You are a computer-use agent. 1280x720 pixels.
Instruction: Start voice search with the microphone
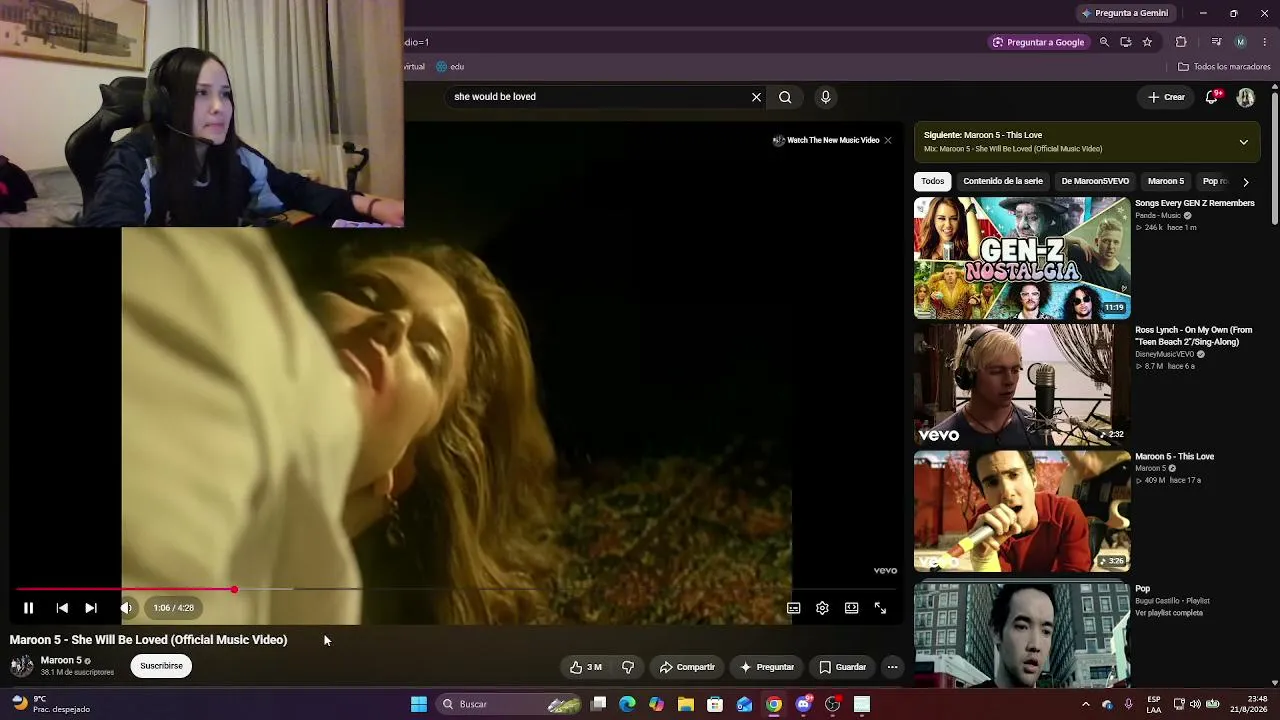(x=825, y=97)
